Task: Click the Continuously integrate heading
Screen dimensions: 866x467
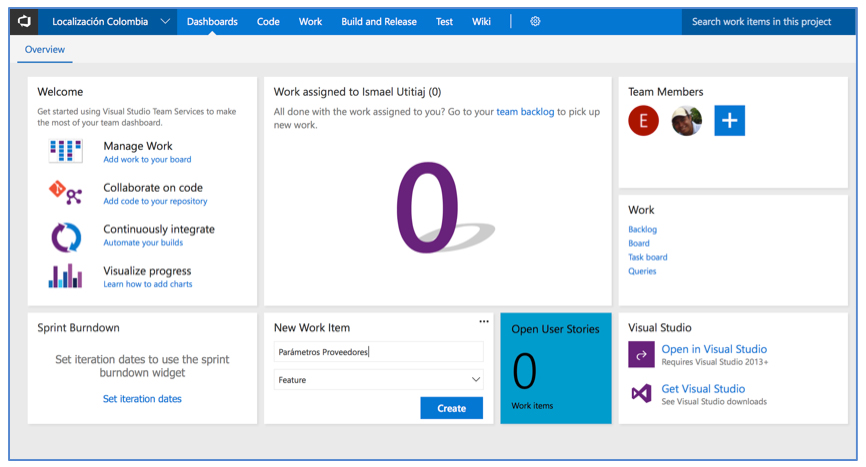Action: [x=159, y=229]
